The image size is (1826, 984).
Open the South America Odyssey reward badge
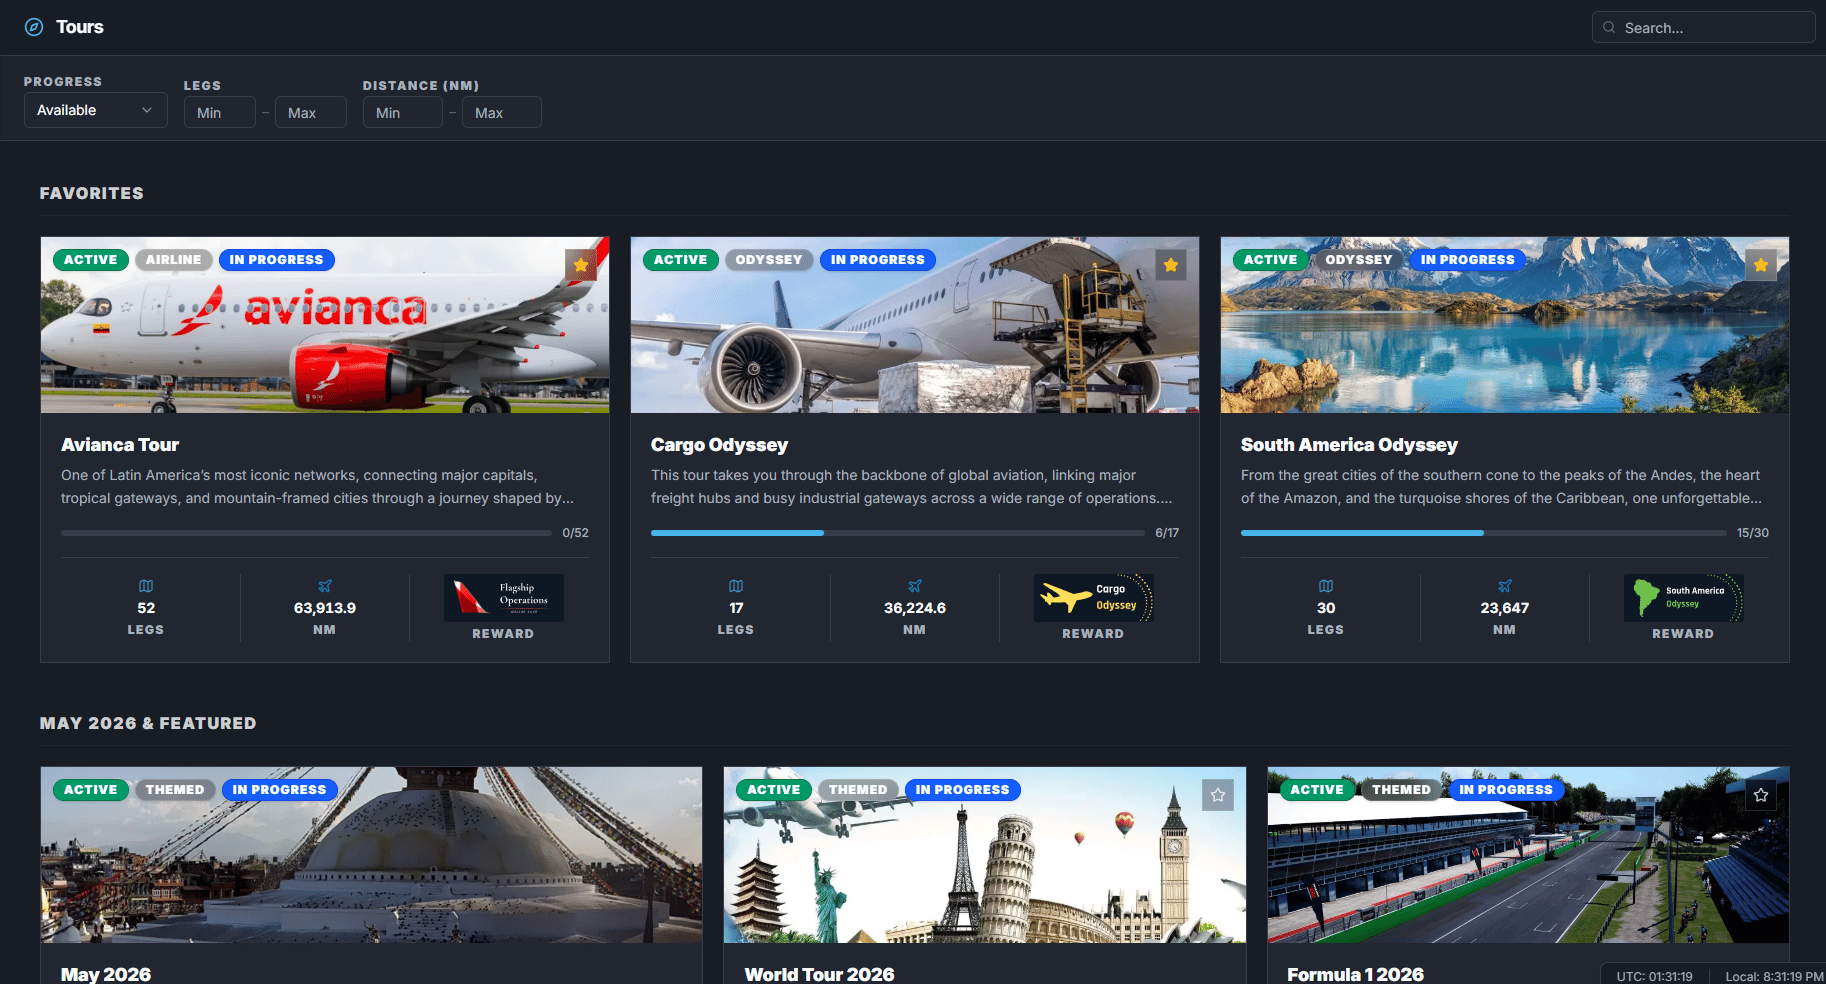coord(1684,598)
